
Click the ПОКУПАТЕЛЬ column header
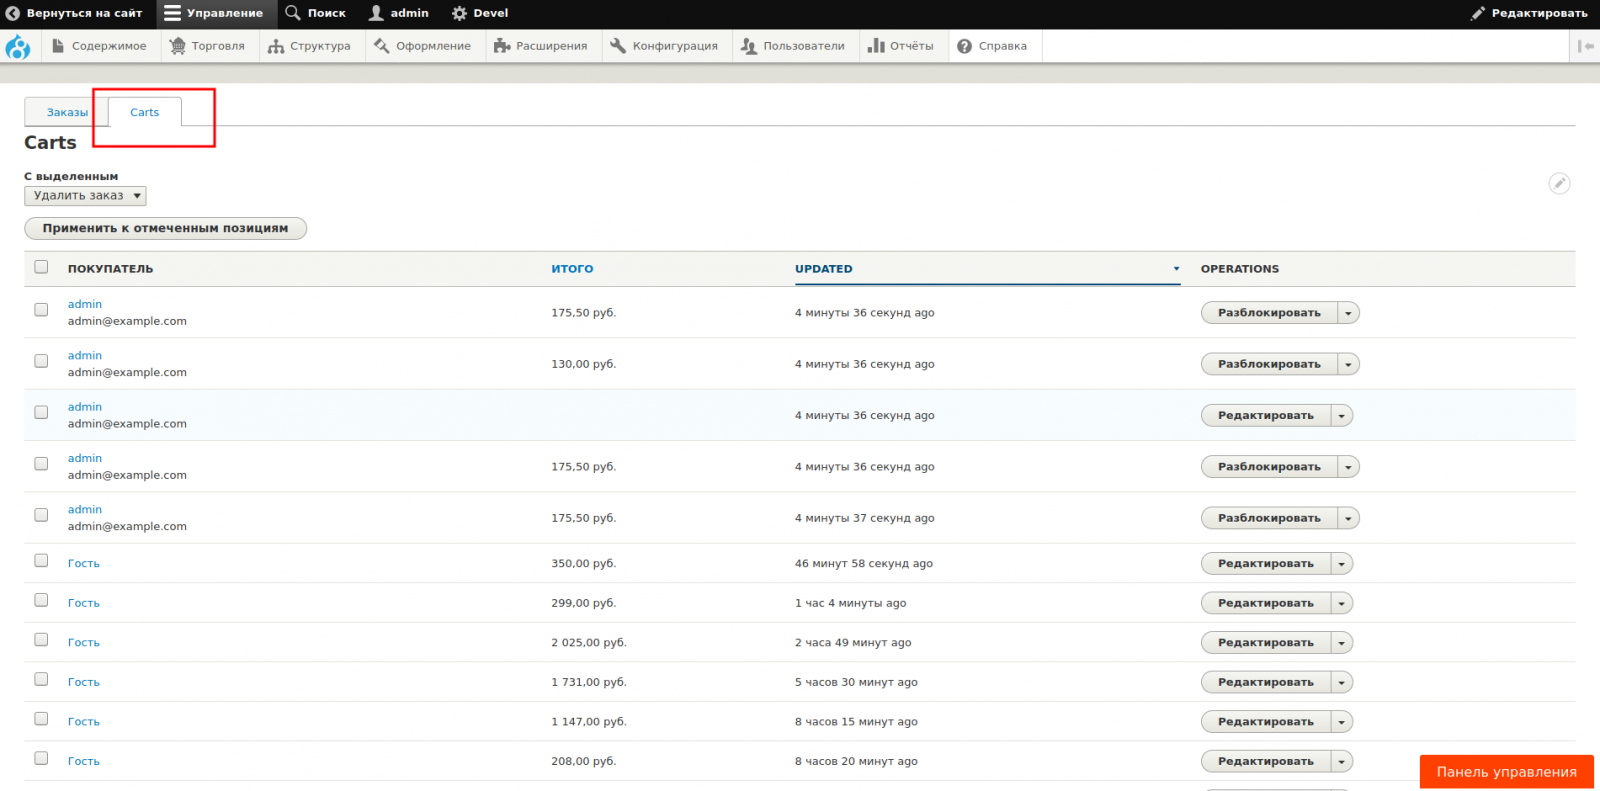click(110, 269)
